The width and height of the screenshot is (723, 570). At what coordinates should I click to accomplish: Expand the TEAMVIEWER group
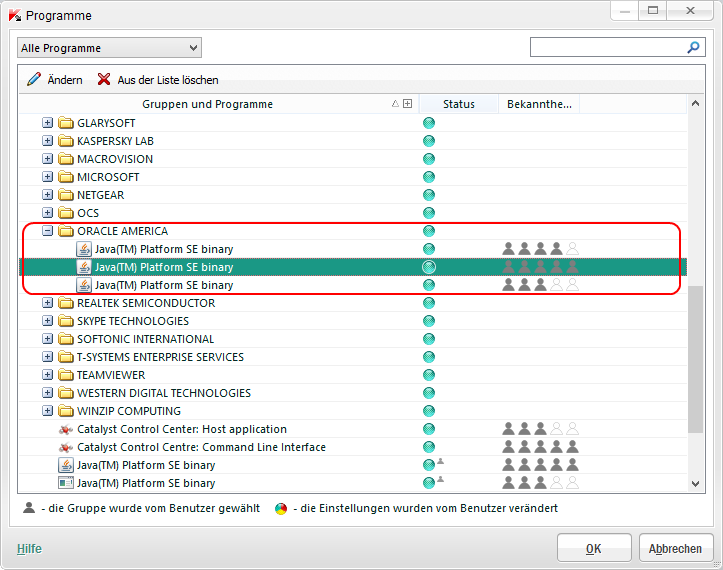point(47,374)
